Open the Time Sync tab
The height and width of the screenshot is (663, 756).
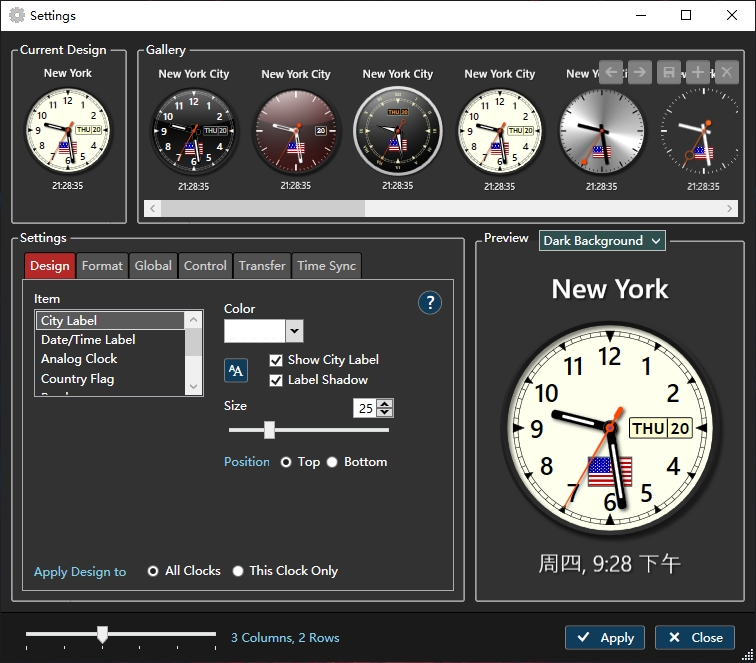[x=326, y=266]
